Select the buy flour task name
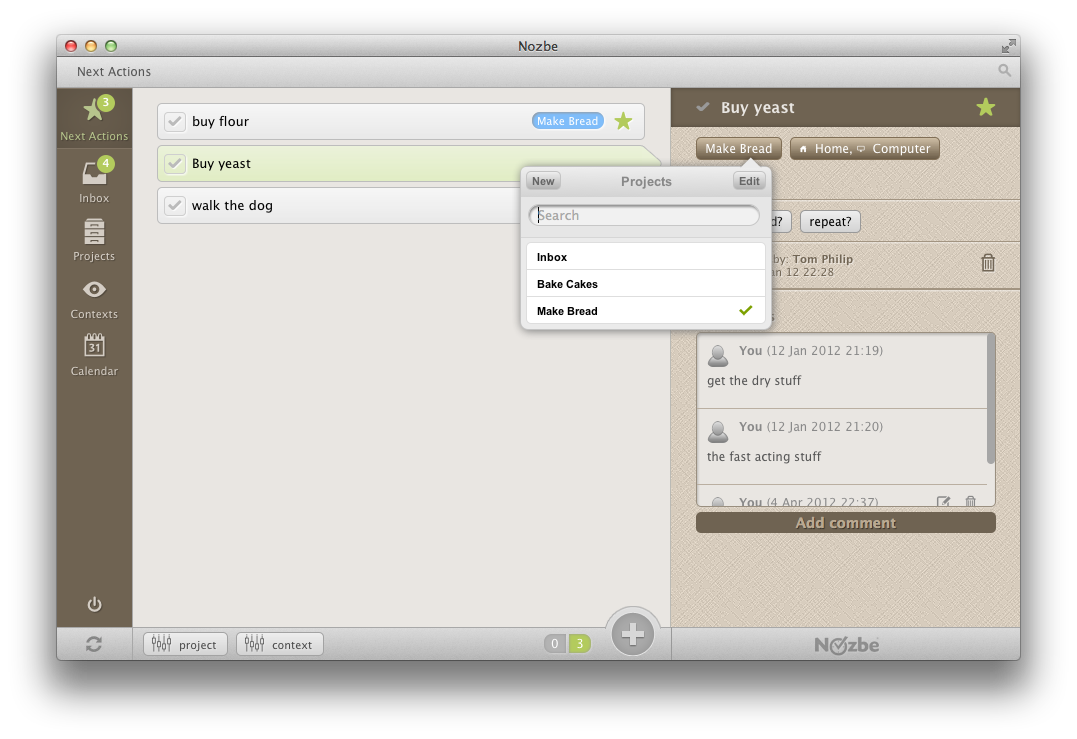Viewport: 1077px width, 739px height. pyautogui.click(x=220, y=122)
